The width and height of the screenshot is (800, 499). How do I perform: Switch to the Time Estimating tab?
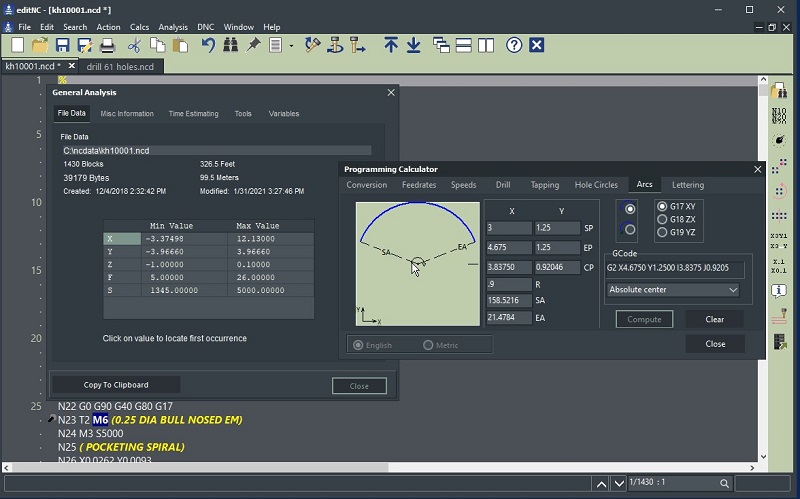pos(193,114)
